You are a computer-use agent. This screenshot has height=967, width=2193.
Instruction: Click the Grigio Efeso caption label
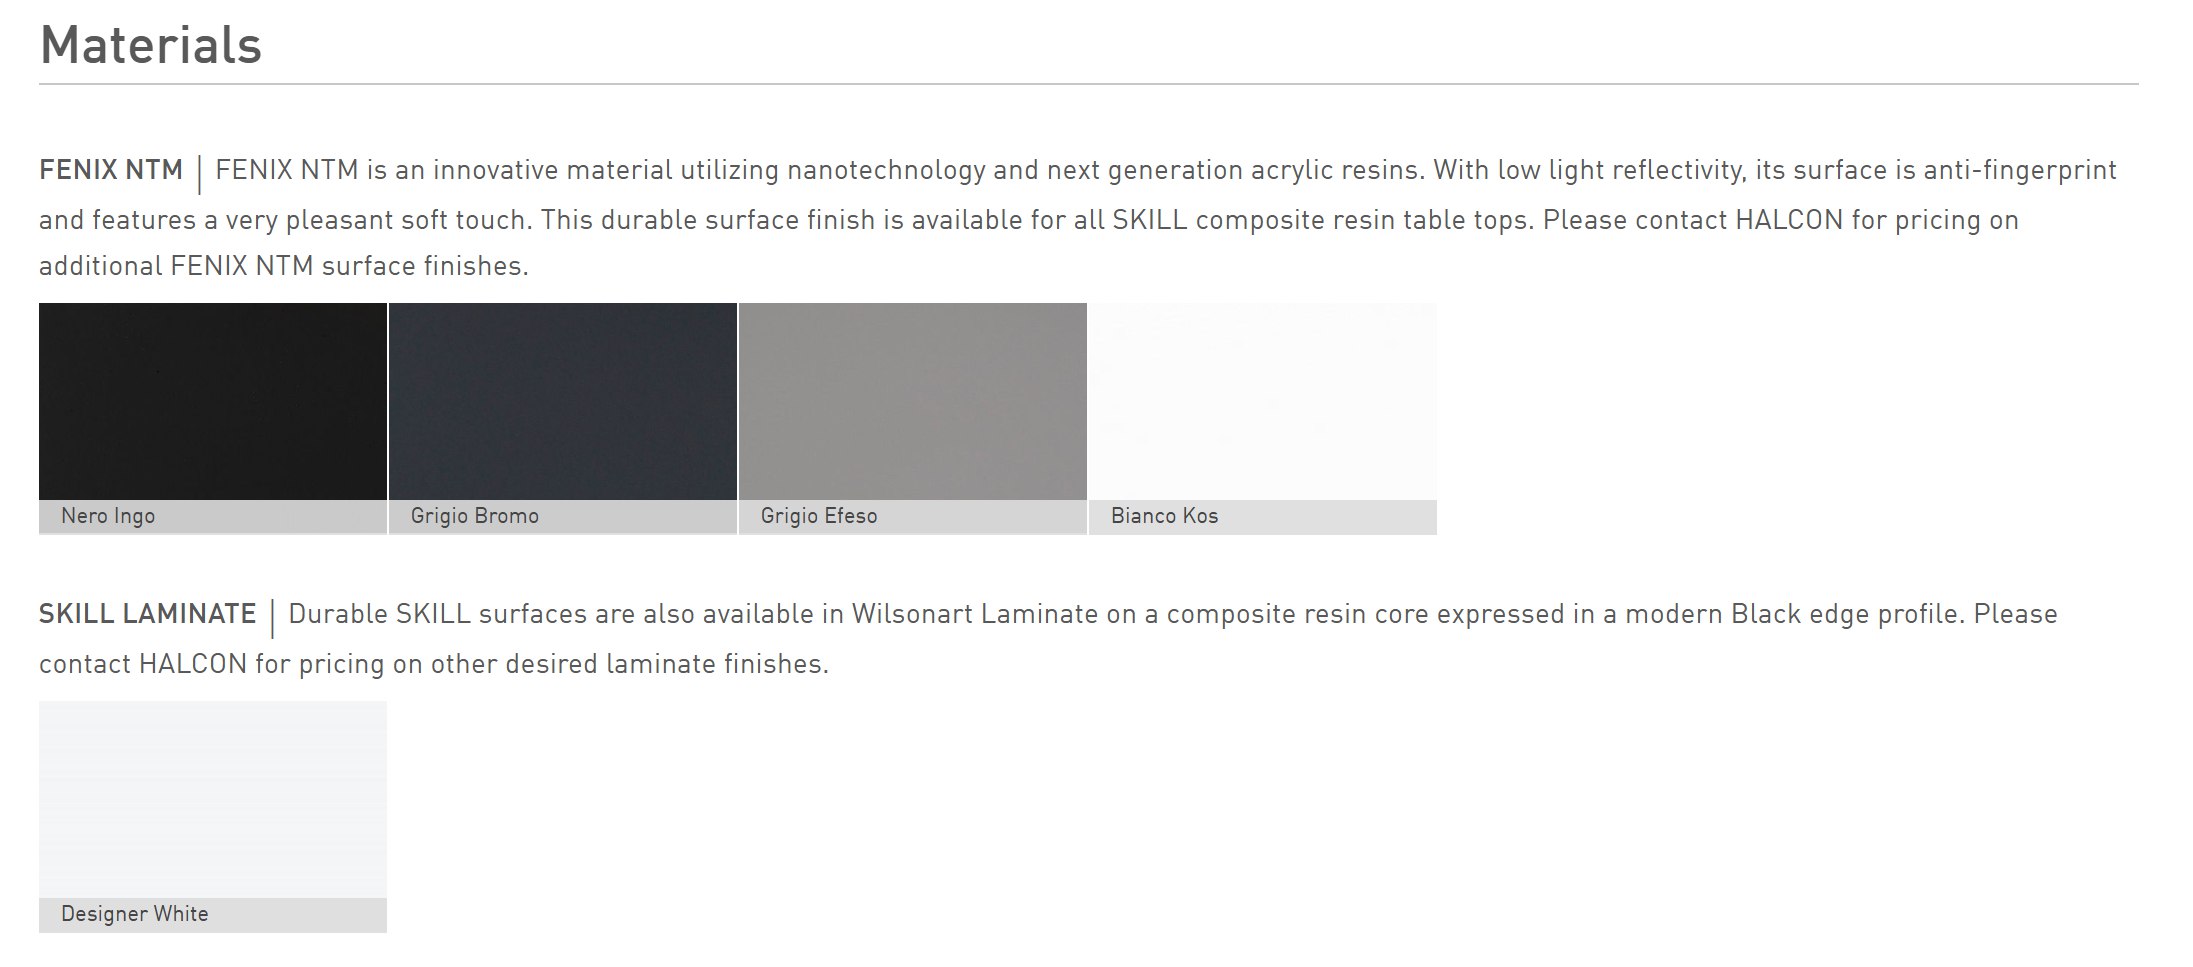[x=819, y=516]
